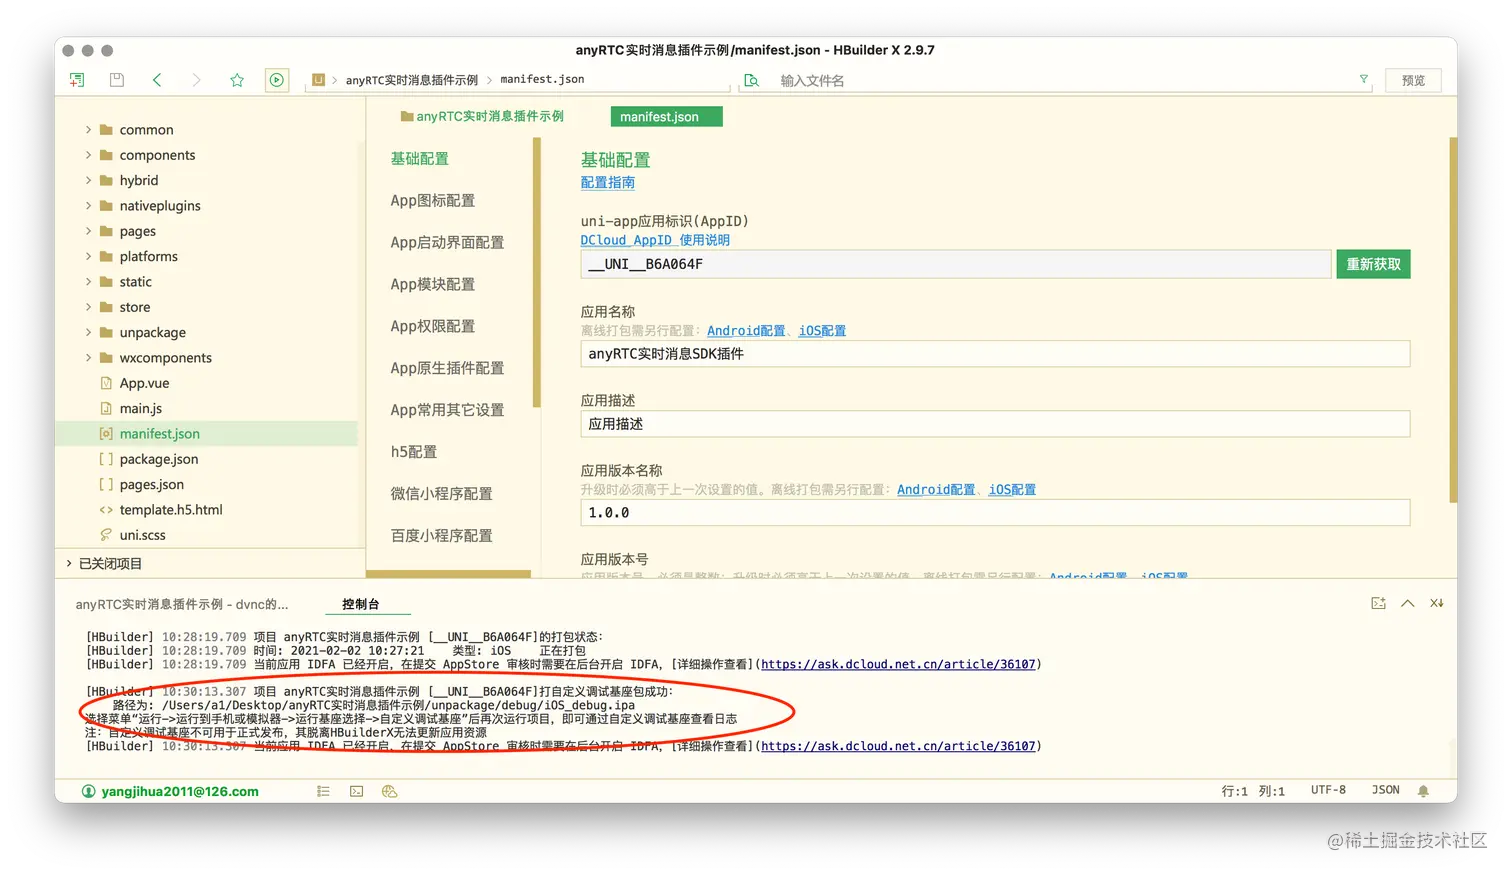1512x875 pixels.
Task: Open App常用其它设置 section
Action: coord(447,411)
